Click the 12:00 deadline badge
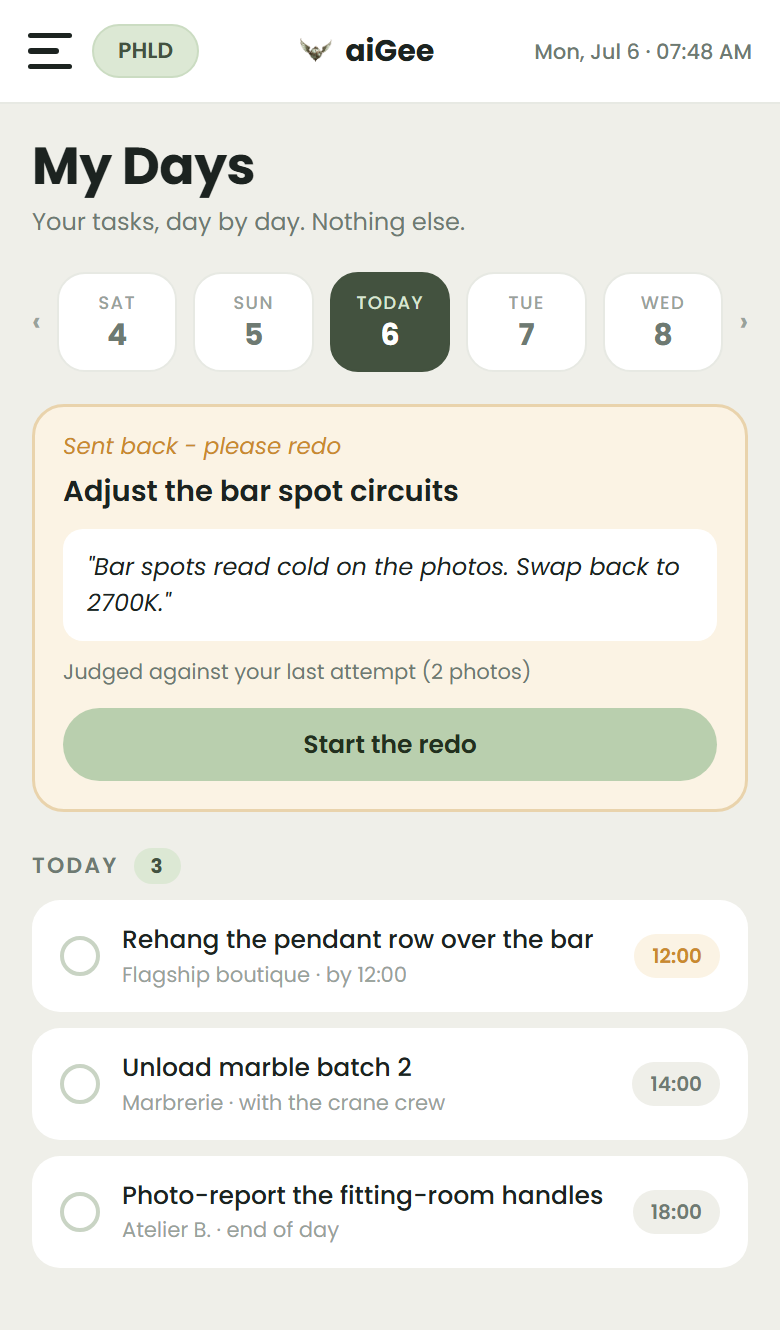 click(677, 956)
